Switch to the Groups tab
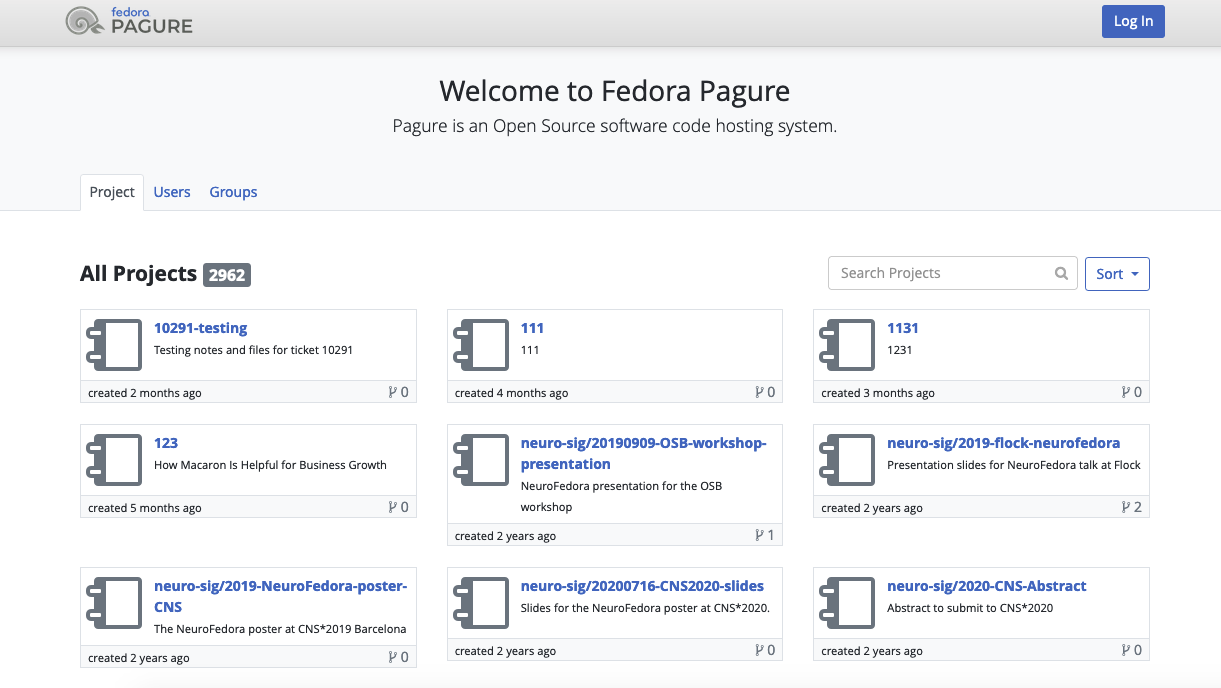Screen dimensions: 1221x688 pyautogui.click(x=233, y=192)
